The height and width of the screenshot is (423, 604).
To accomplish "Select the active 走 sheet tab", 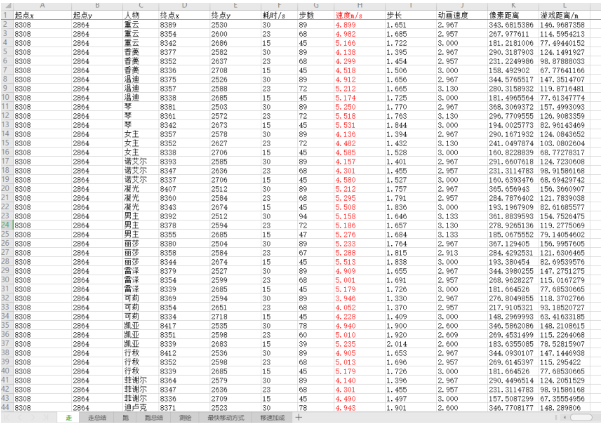I will (67, 417).
